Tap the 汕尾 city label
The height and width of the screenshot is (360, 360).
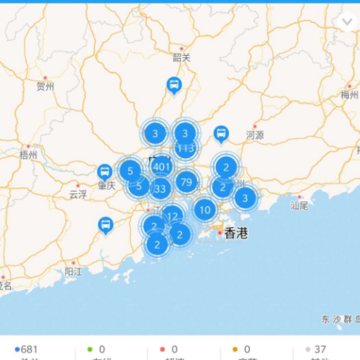[299, 206]
